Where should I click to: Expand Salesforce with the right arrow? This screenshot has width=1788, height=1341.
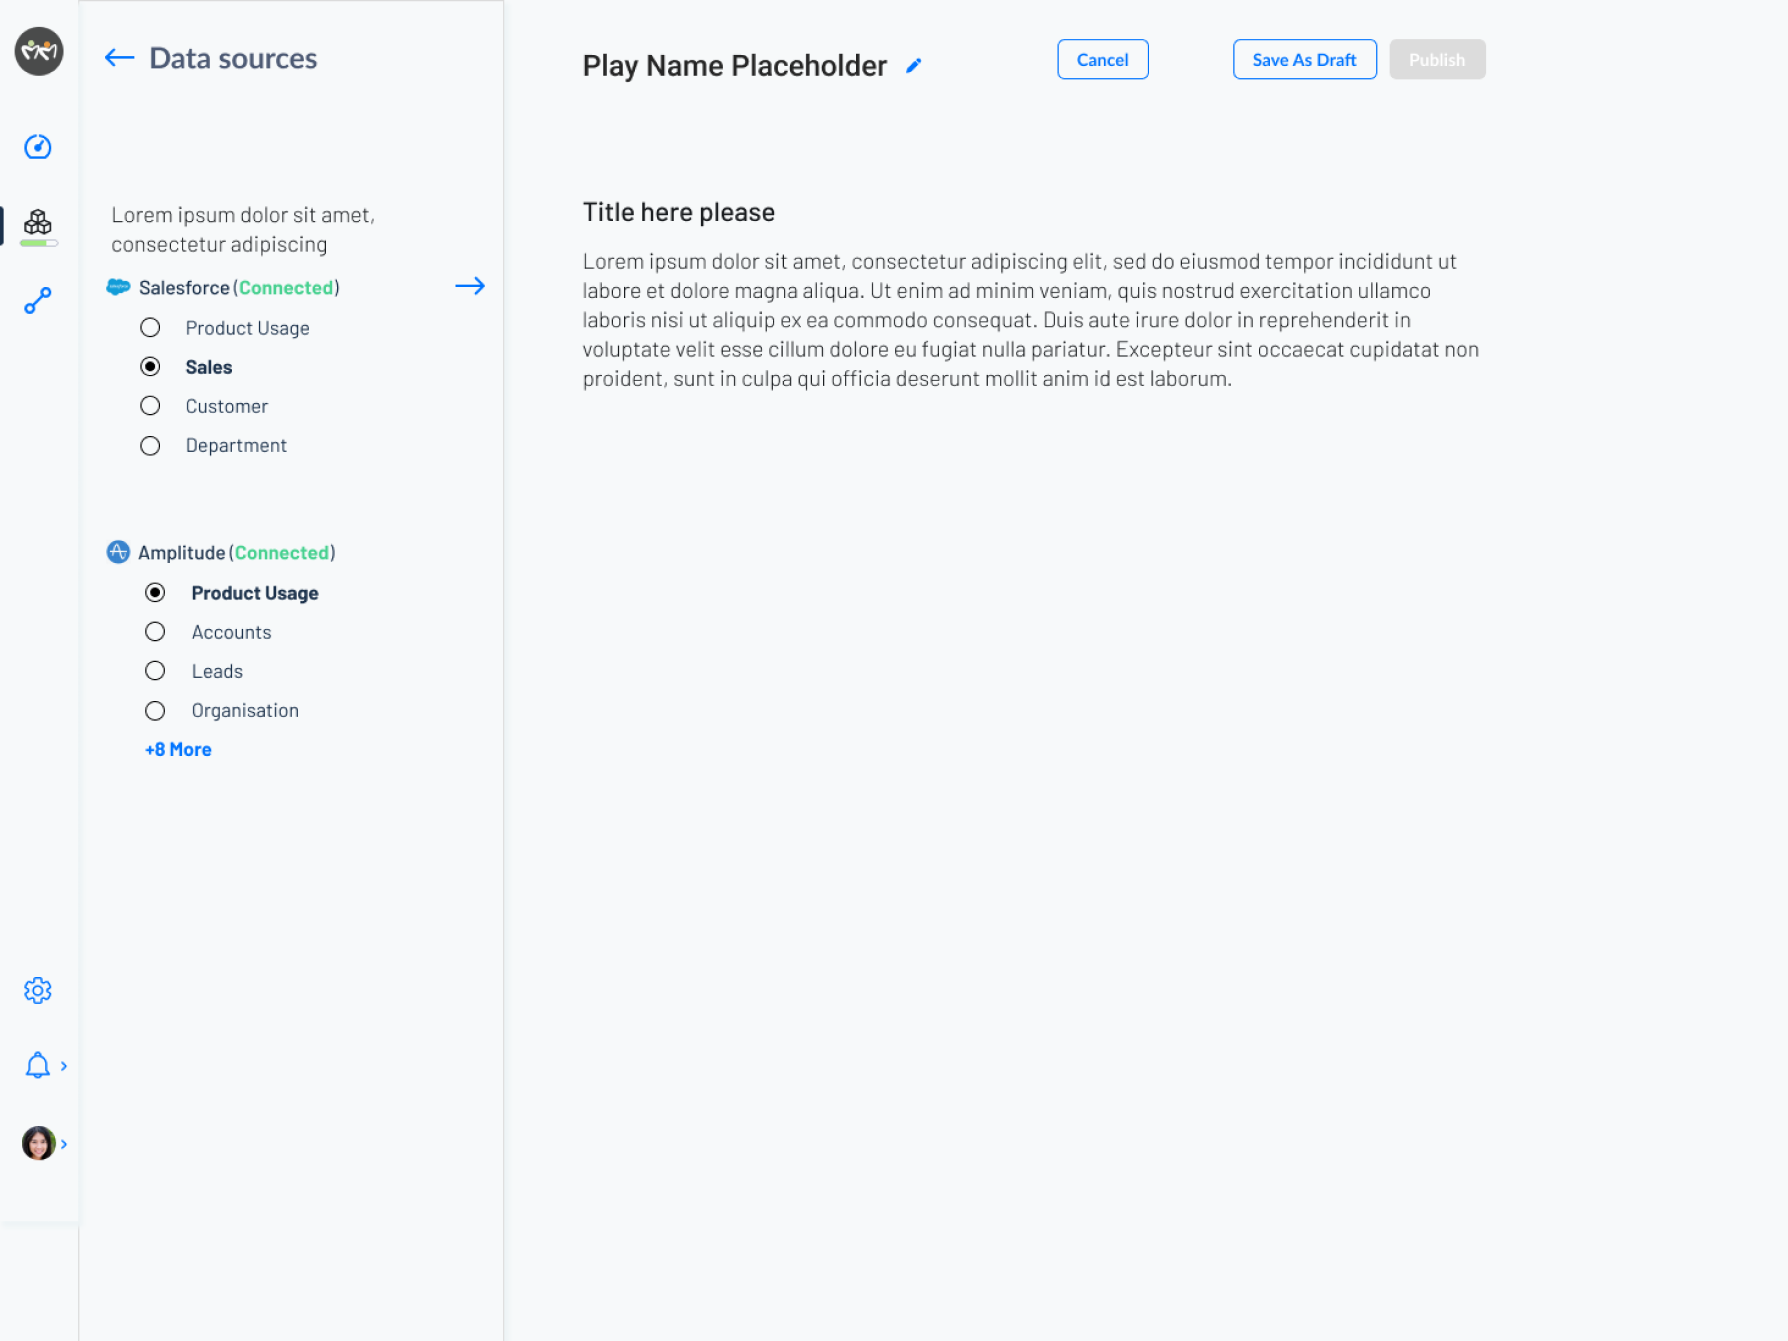pos(470,286)
